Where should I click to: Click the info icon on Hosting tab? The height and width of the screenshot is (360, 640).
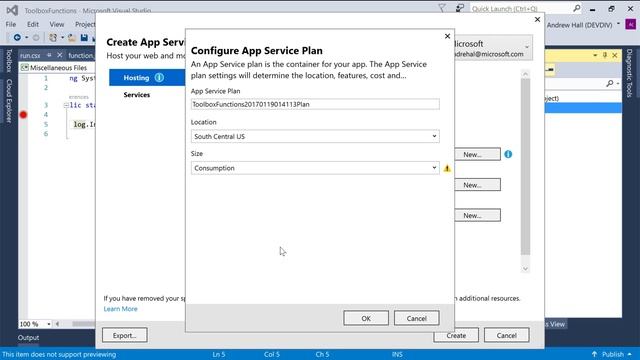point(159,78)
